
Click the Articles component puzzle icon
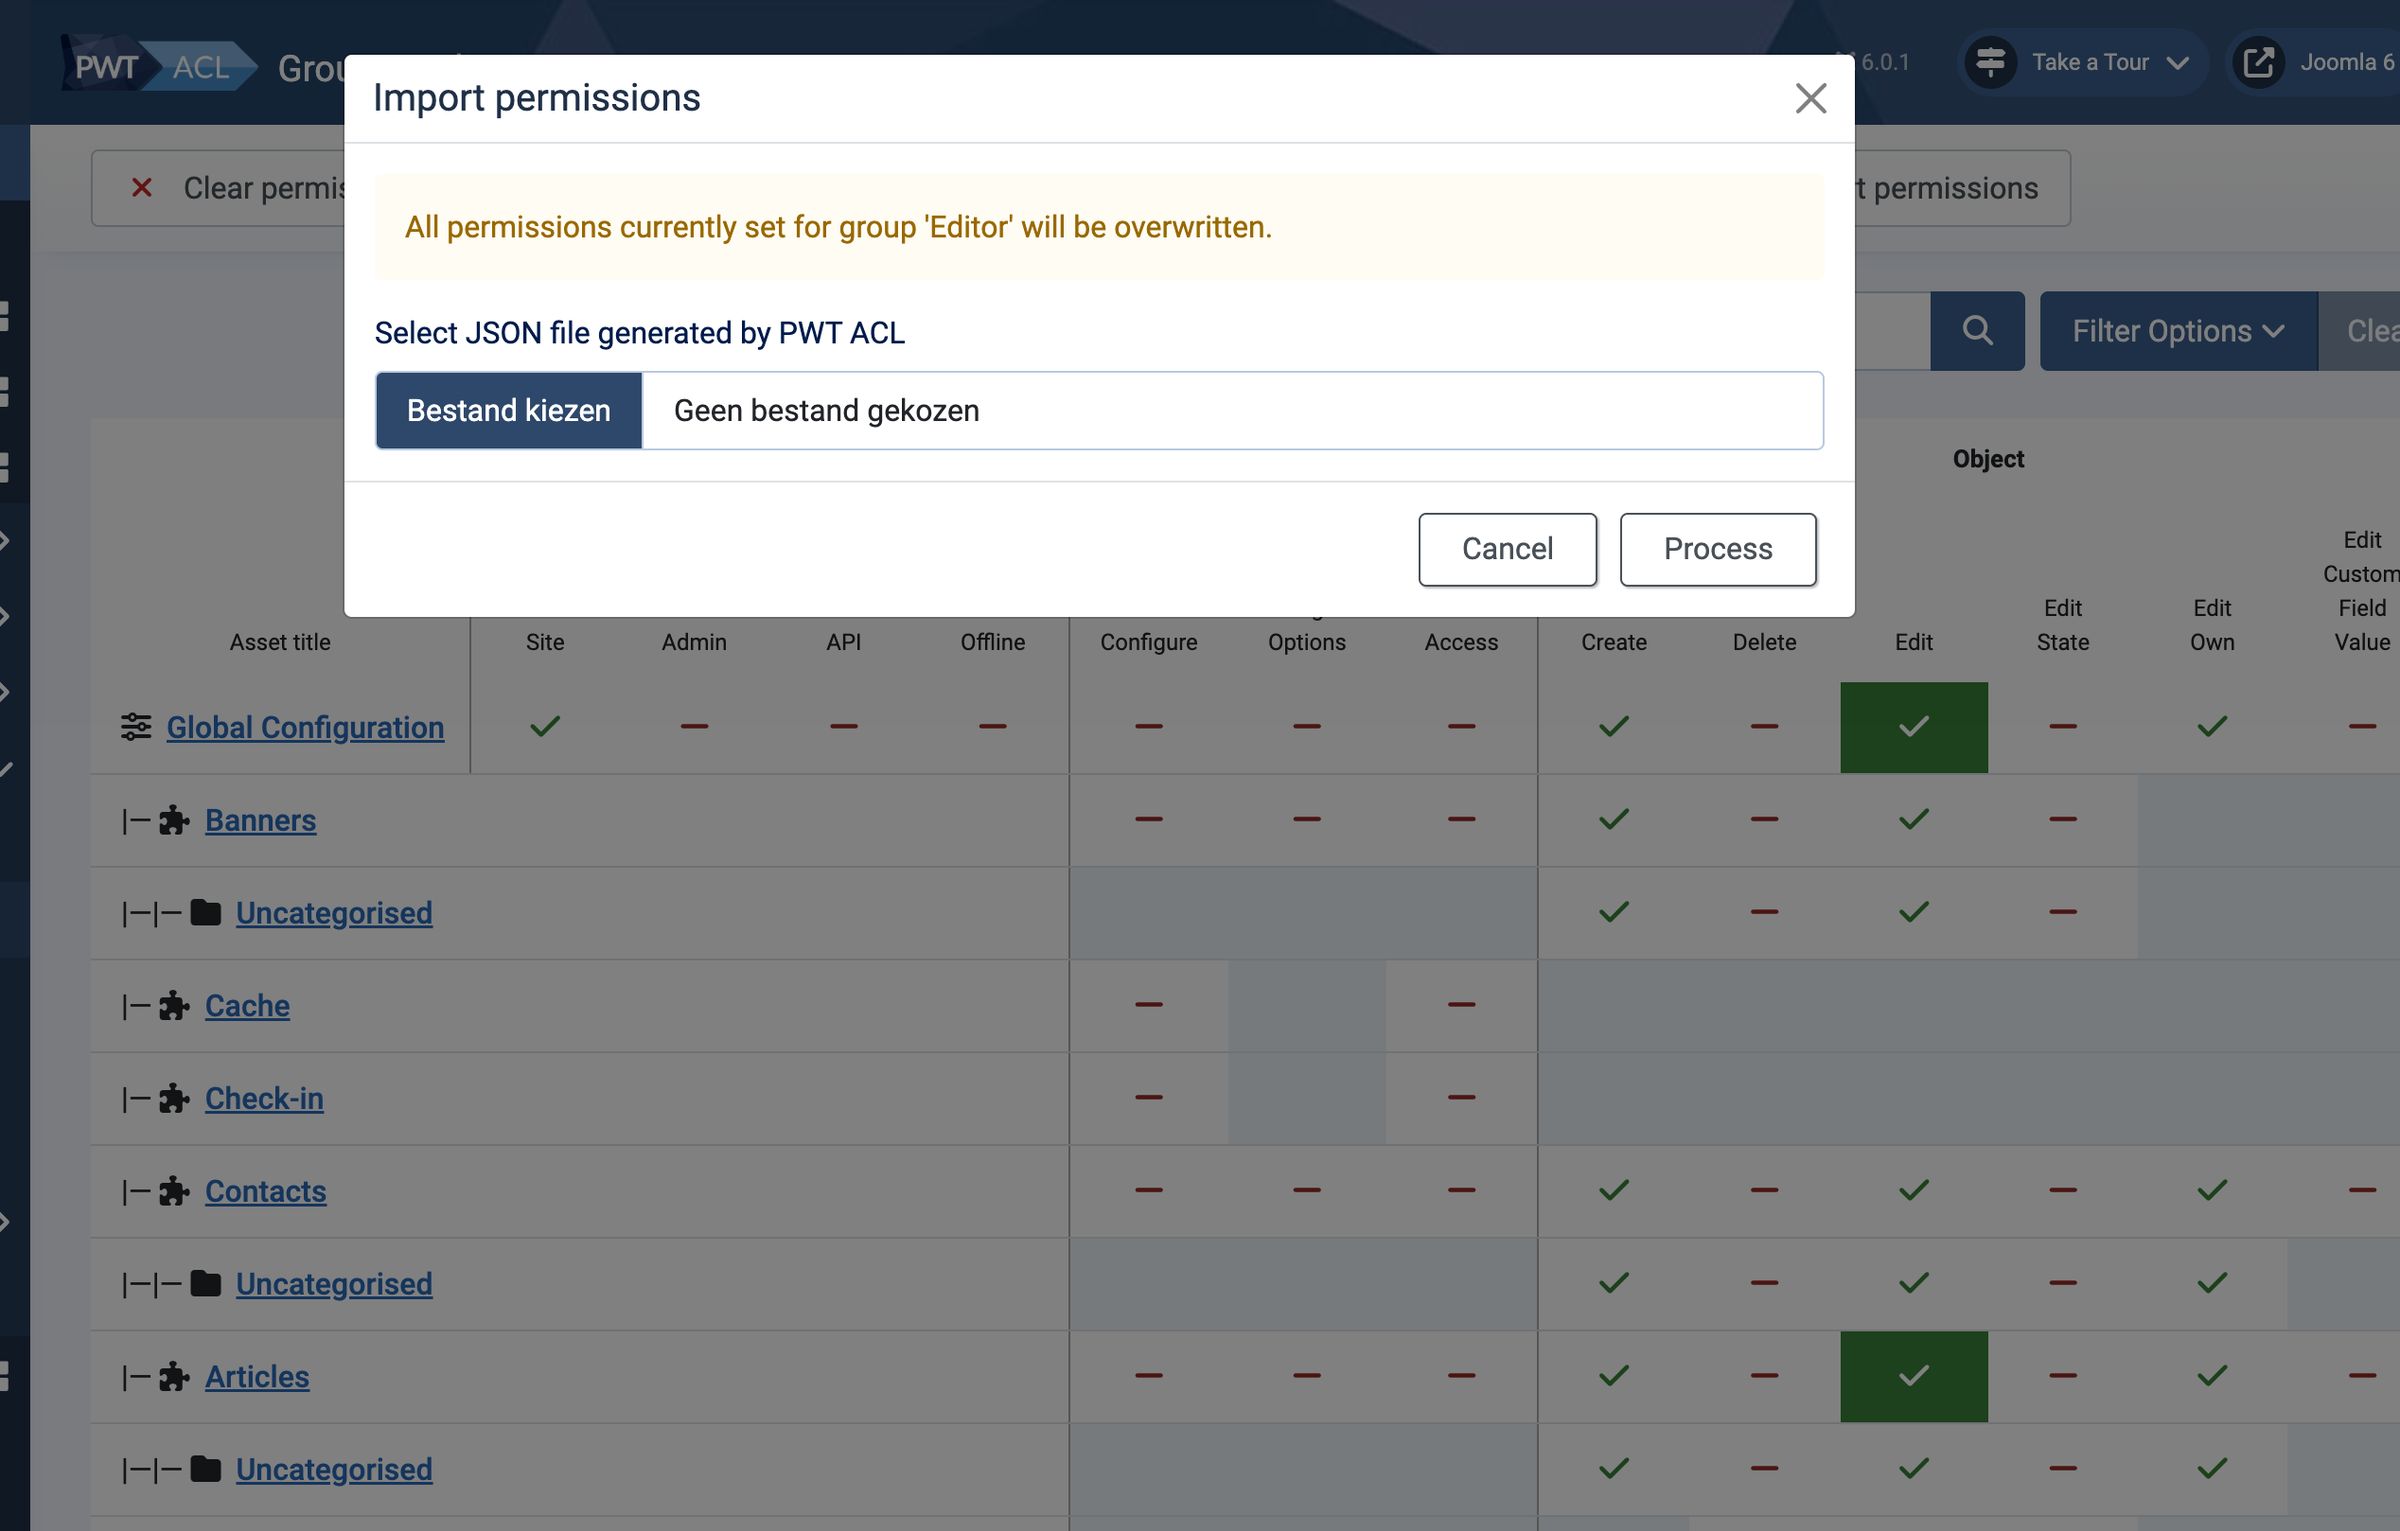(x=174, y=1376)
